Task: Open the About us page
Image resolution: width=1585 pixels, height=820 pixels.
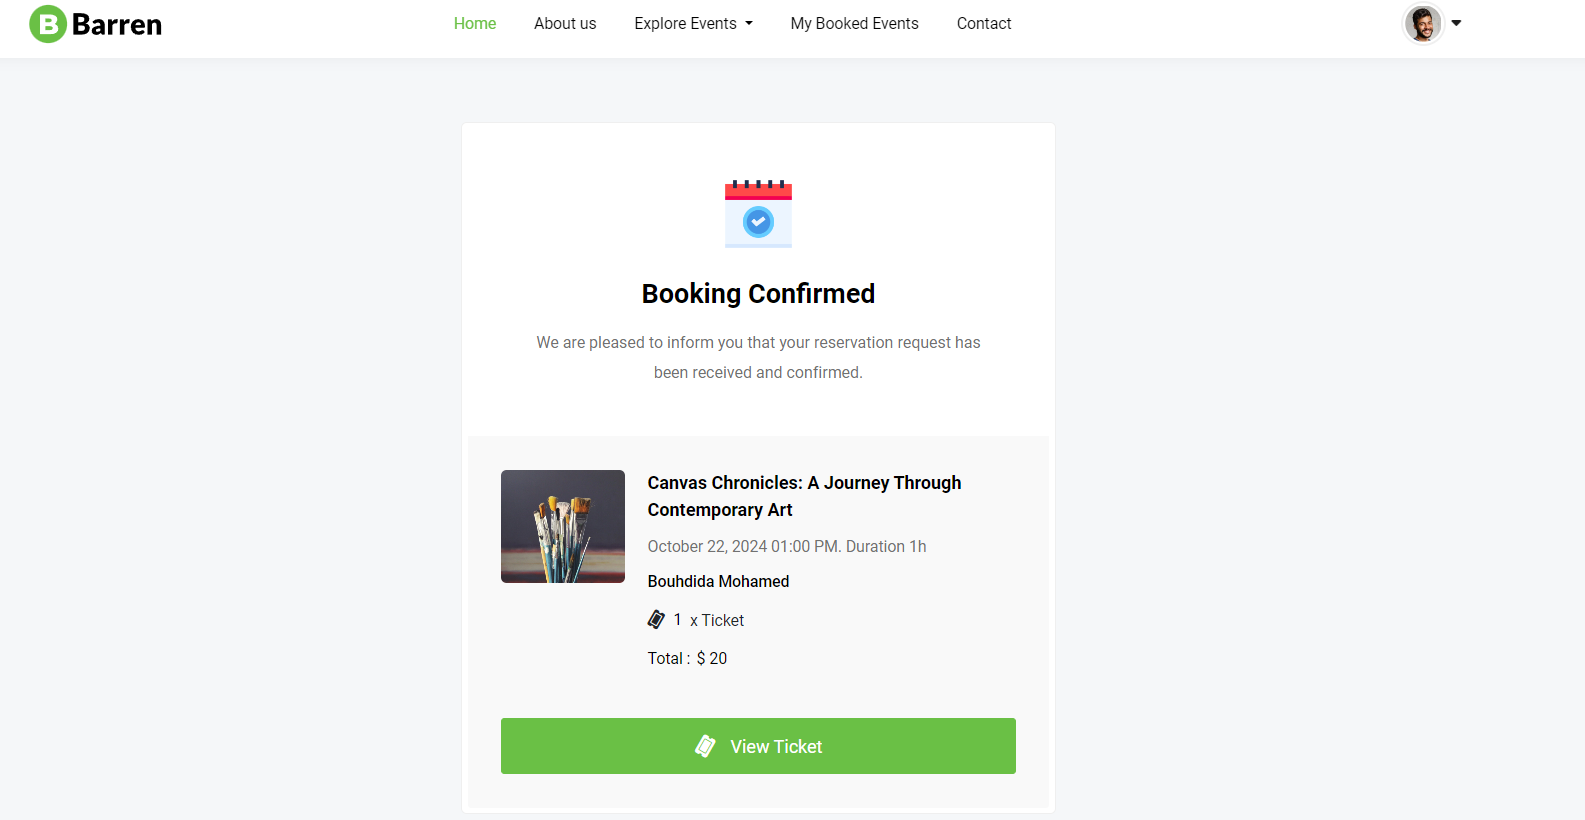Action: pos(565,24)
